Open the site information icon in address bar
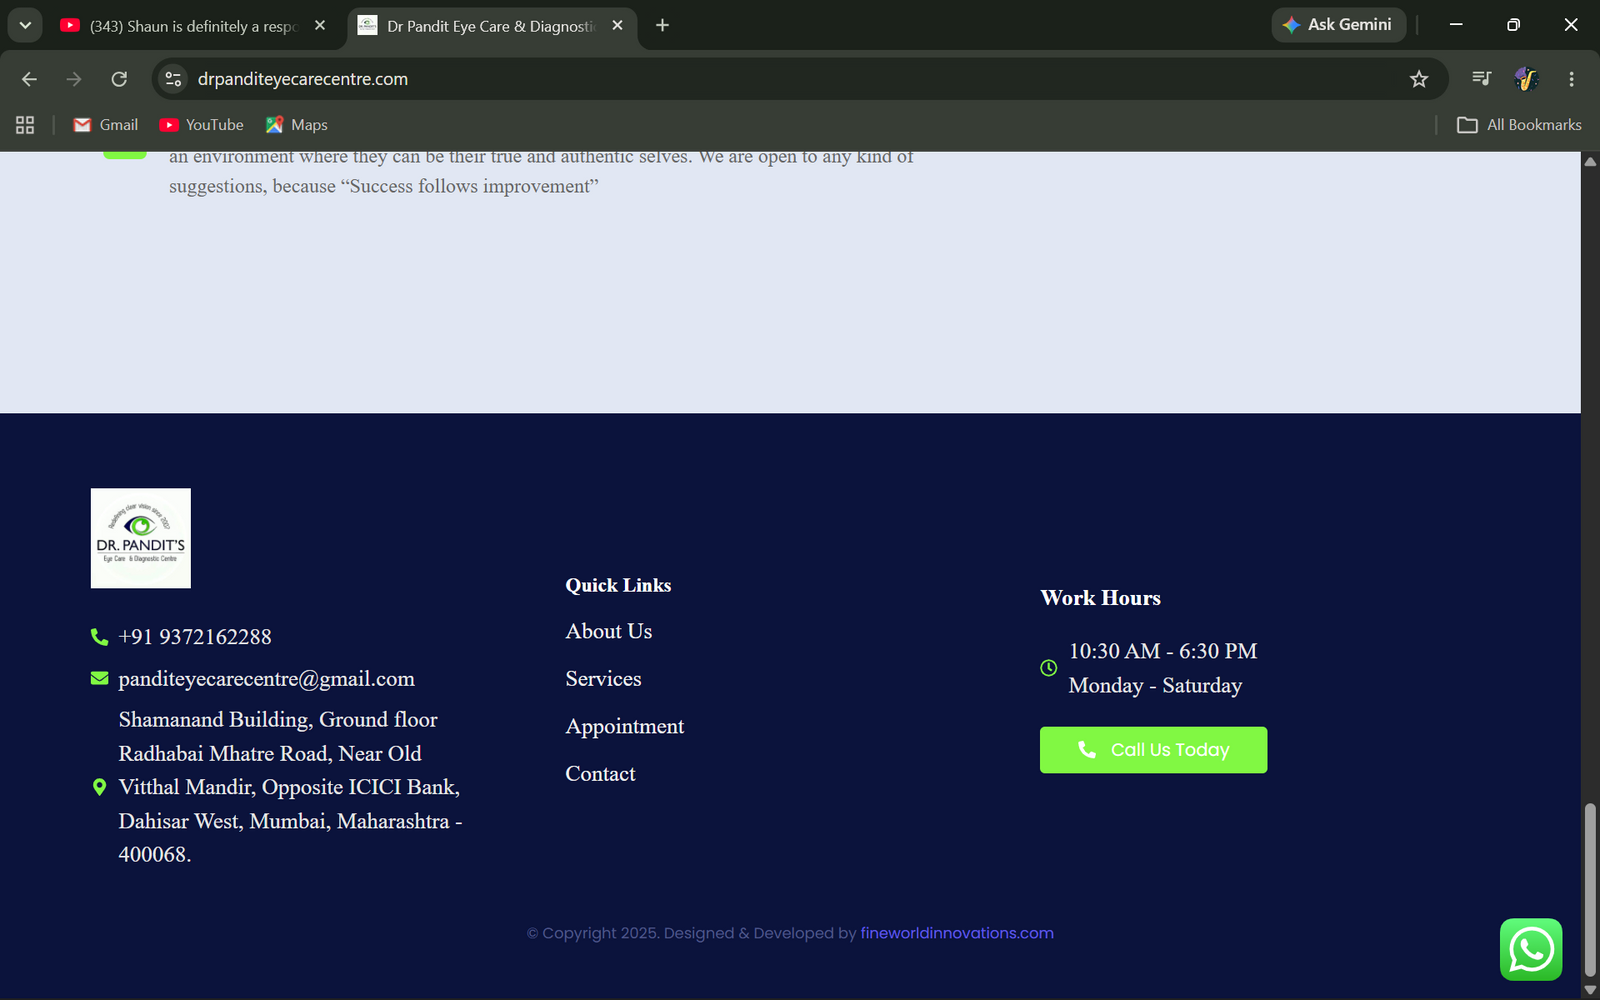The width and height of the screenshot is (1600, 1000). click(173, 79)
